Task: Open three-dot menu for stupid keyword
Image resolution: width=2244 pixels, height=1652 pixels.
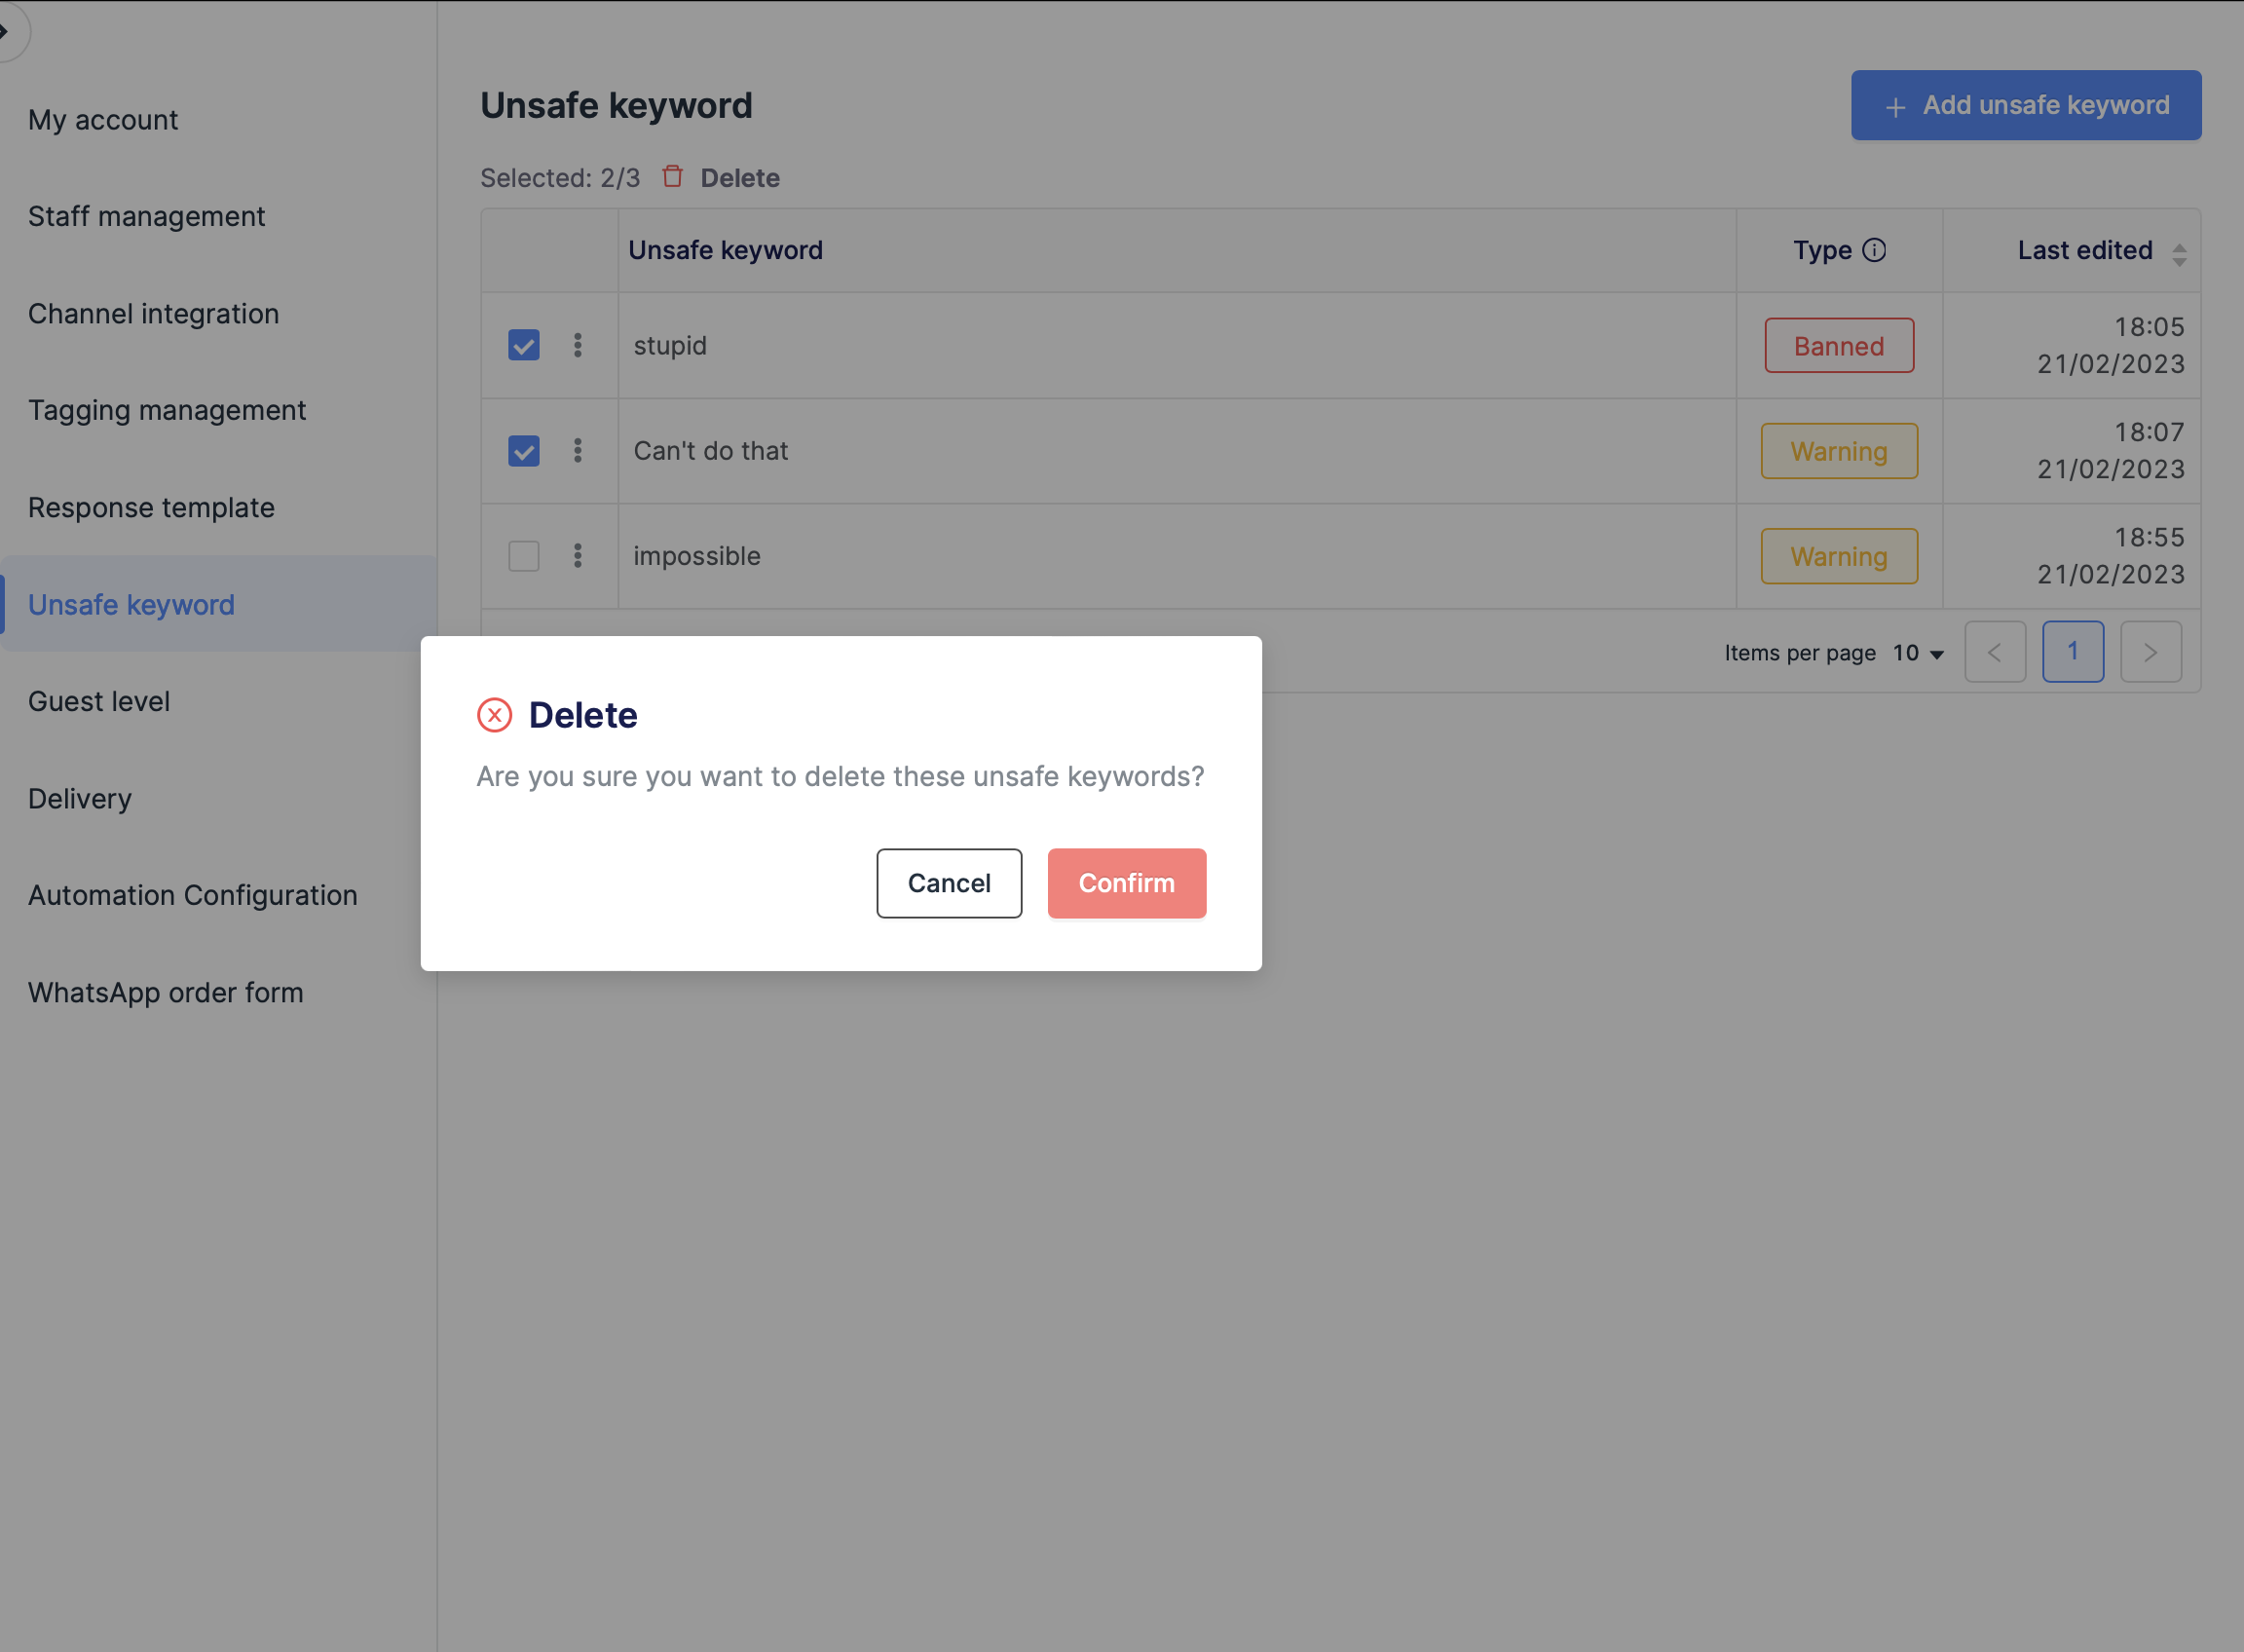Action: [x=577, y=345]
